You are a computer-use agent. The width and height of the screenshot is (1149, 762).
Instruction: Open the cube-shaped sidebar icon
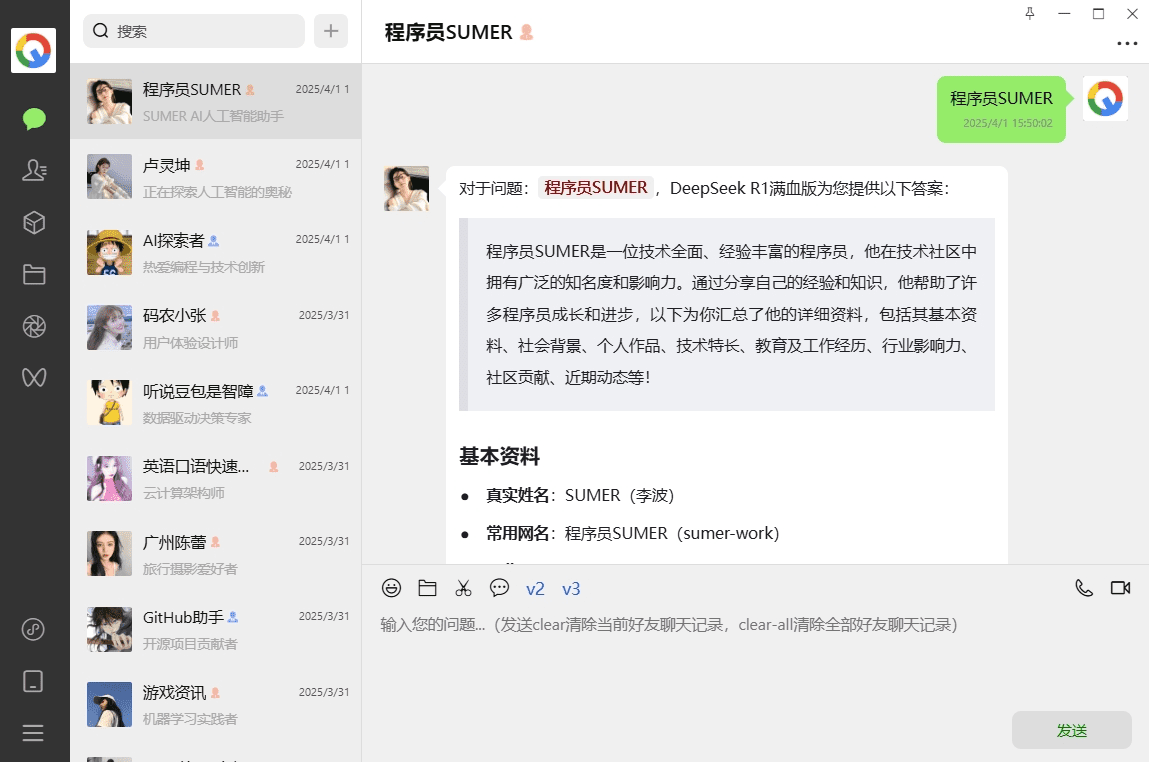[x=34, y=223]
